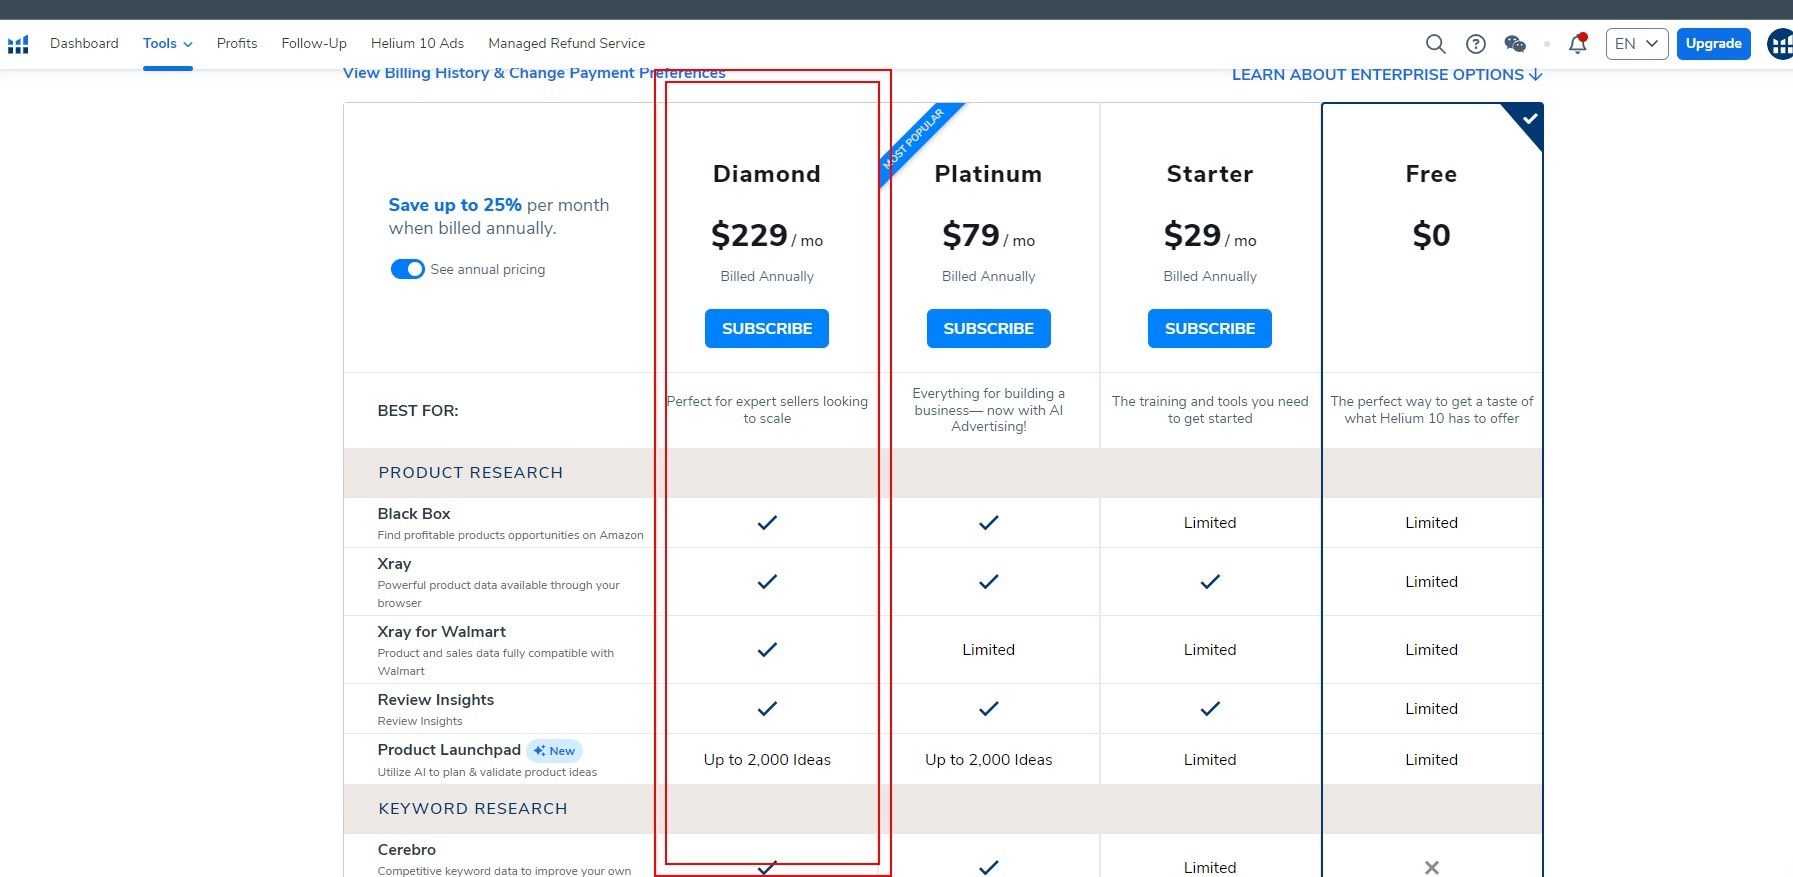Screen dimensions: 1793x877
Task: Click the Platinum best-for description mentioning AI Advertising
Action: (x=988, y=410)
